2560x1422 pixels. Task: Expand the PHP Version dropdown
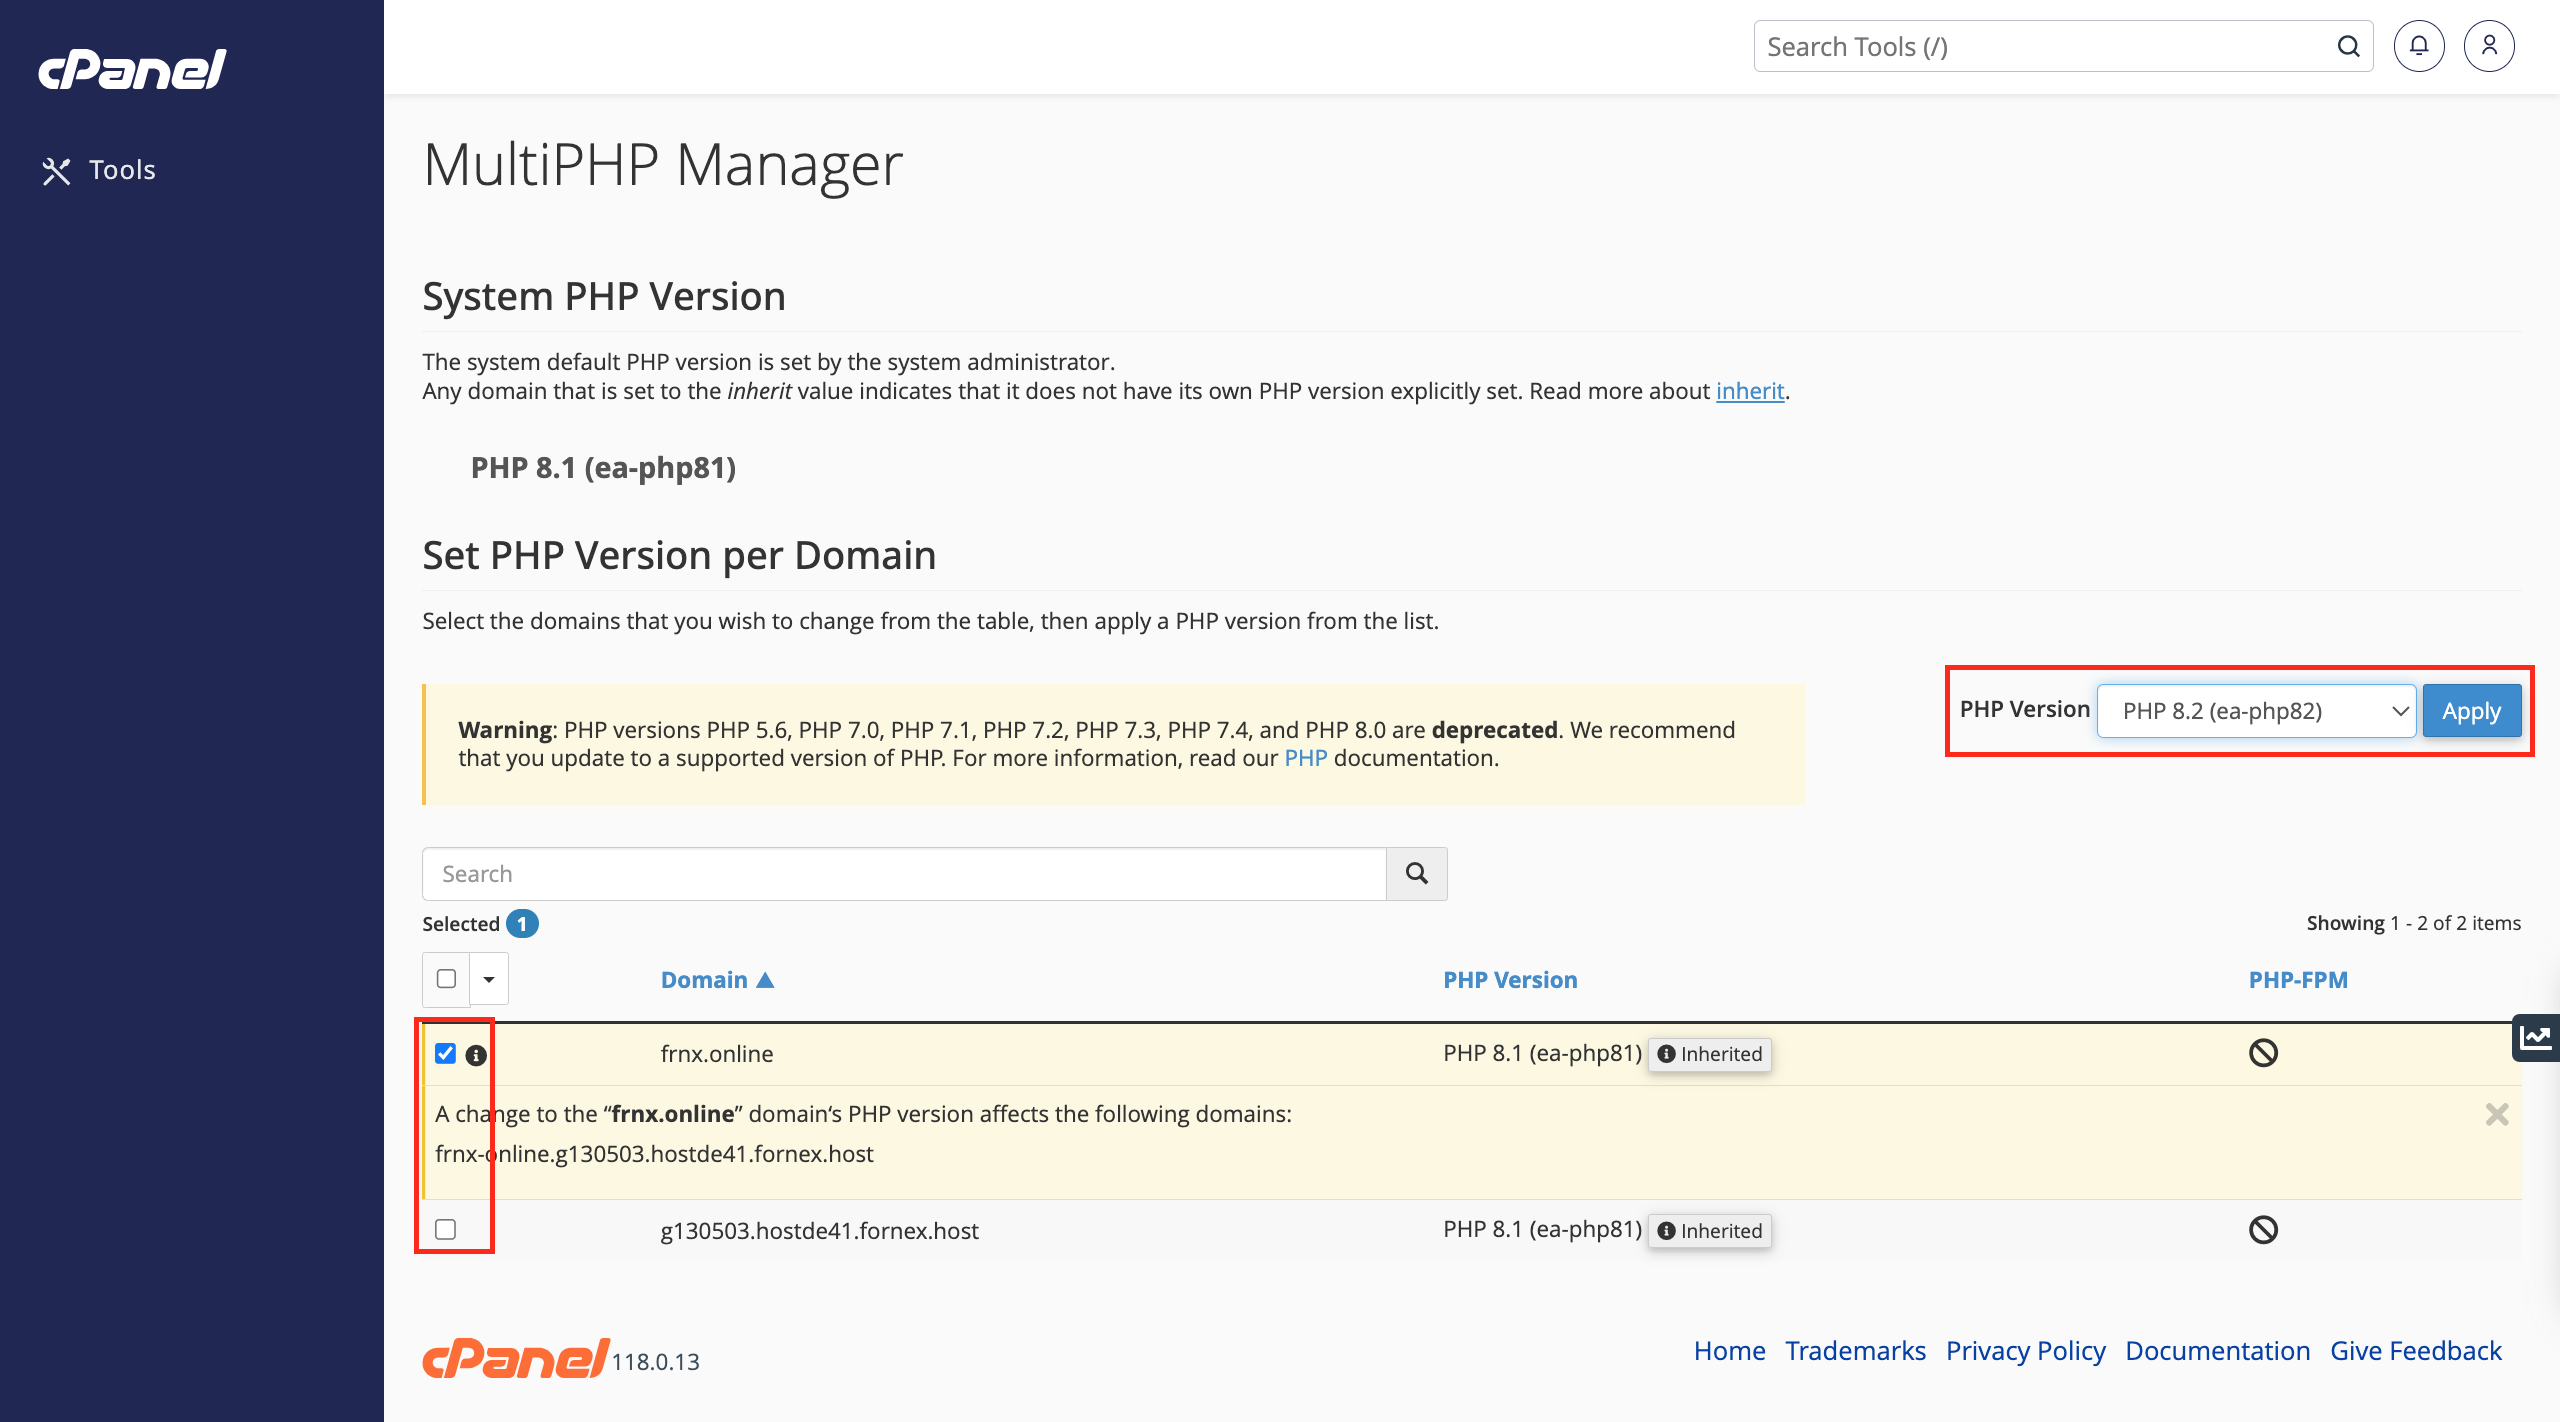click(x=2257, y=711)
